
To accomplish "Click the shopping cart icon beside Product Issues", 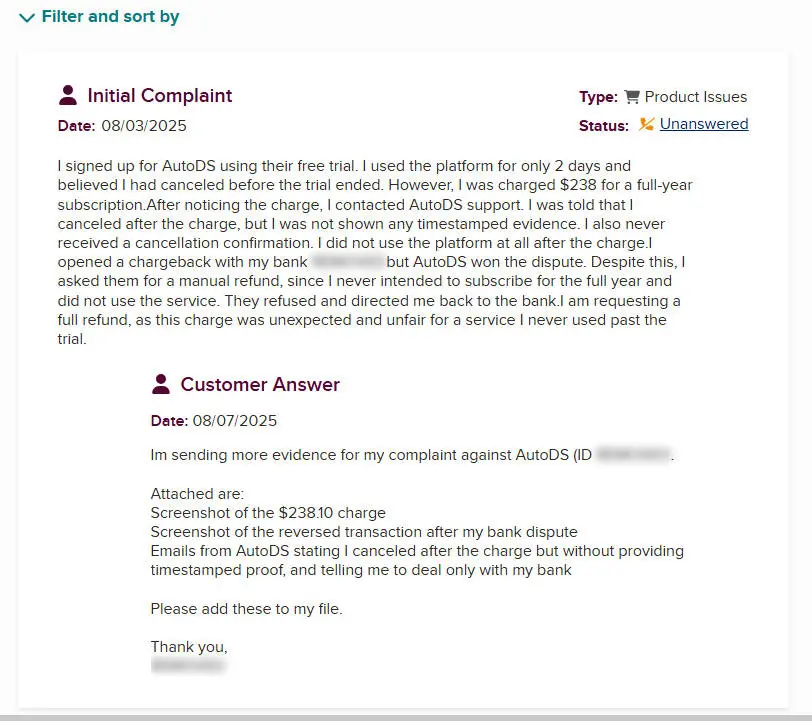I will click(x=631, y=97).
